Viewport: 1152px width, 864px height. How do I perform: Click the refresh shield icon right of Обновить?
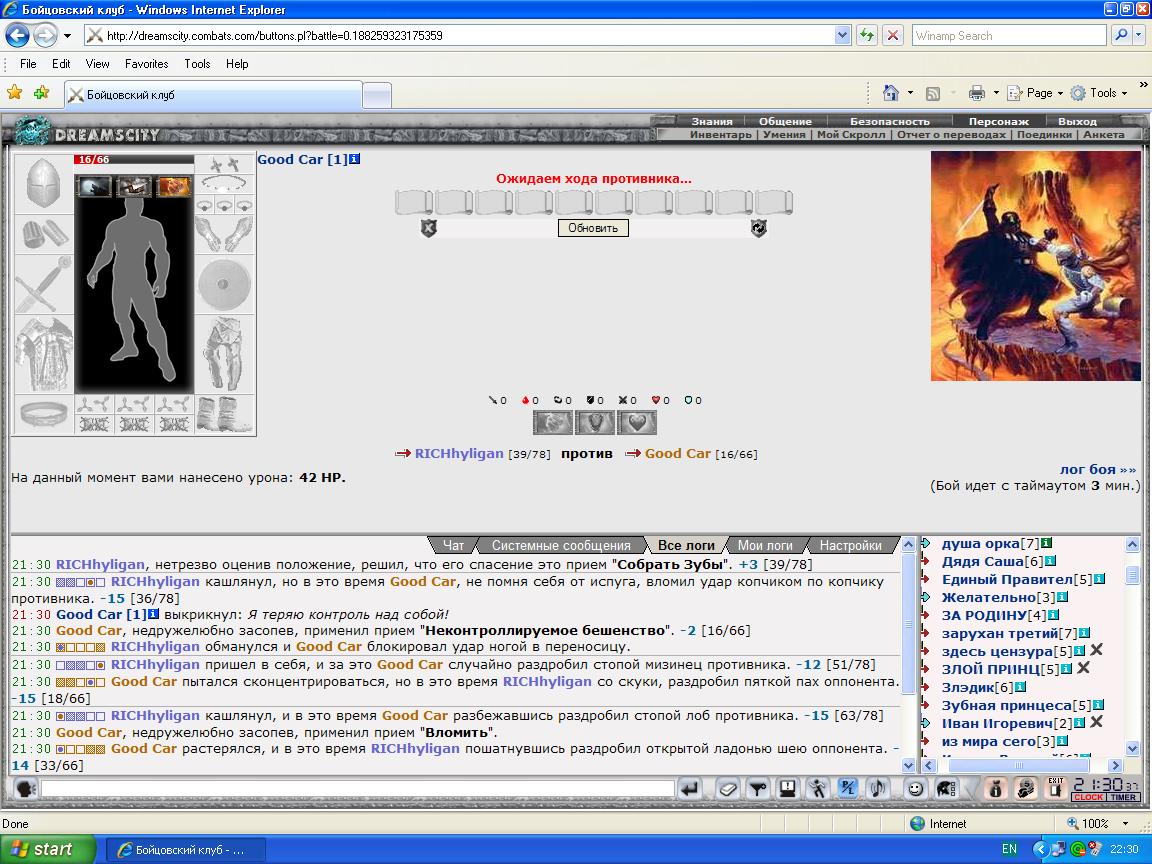tap(758, 228)
